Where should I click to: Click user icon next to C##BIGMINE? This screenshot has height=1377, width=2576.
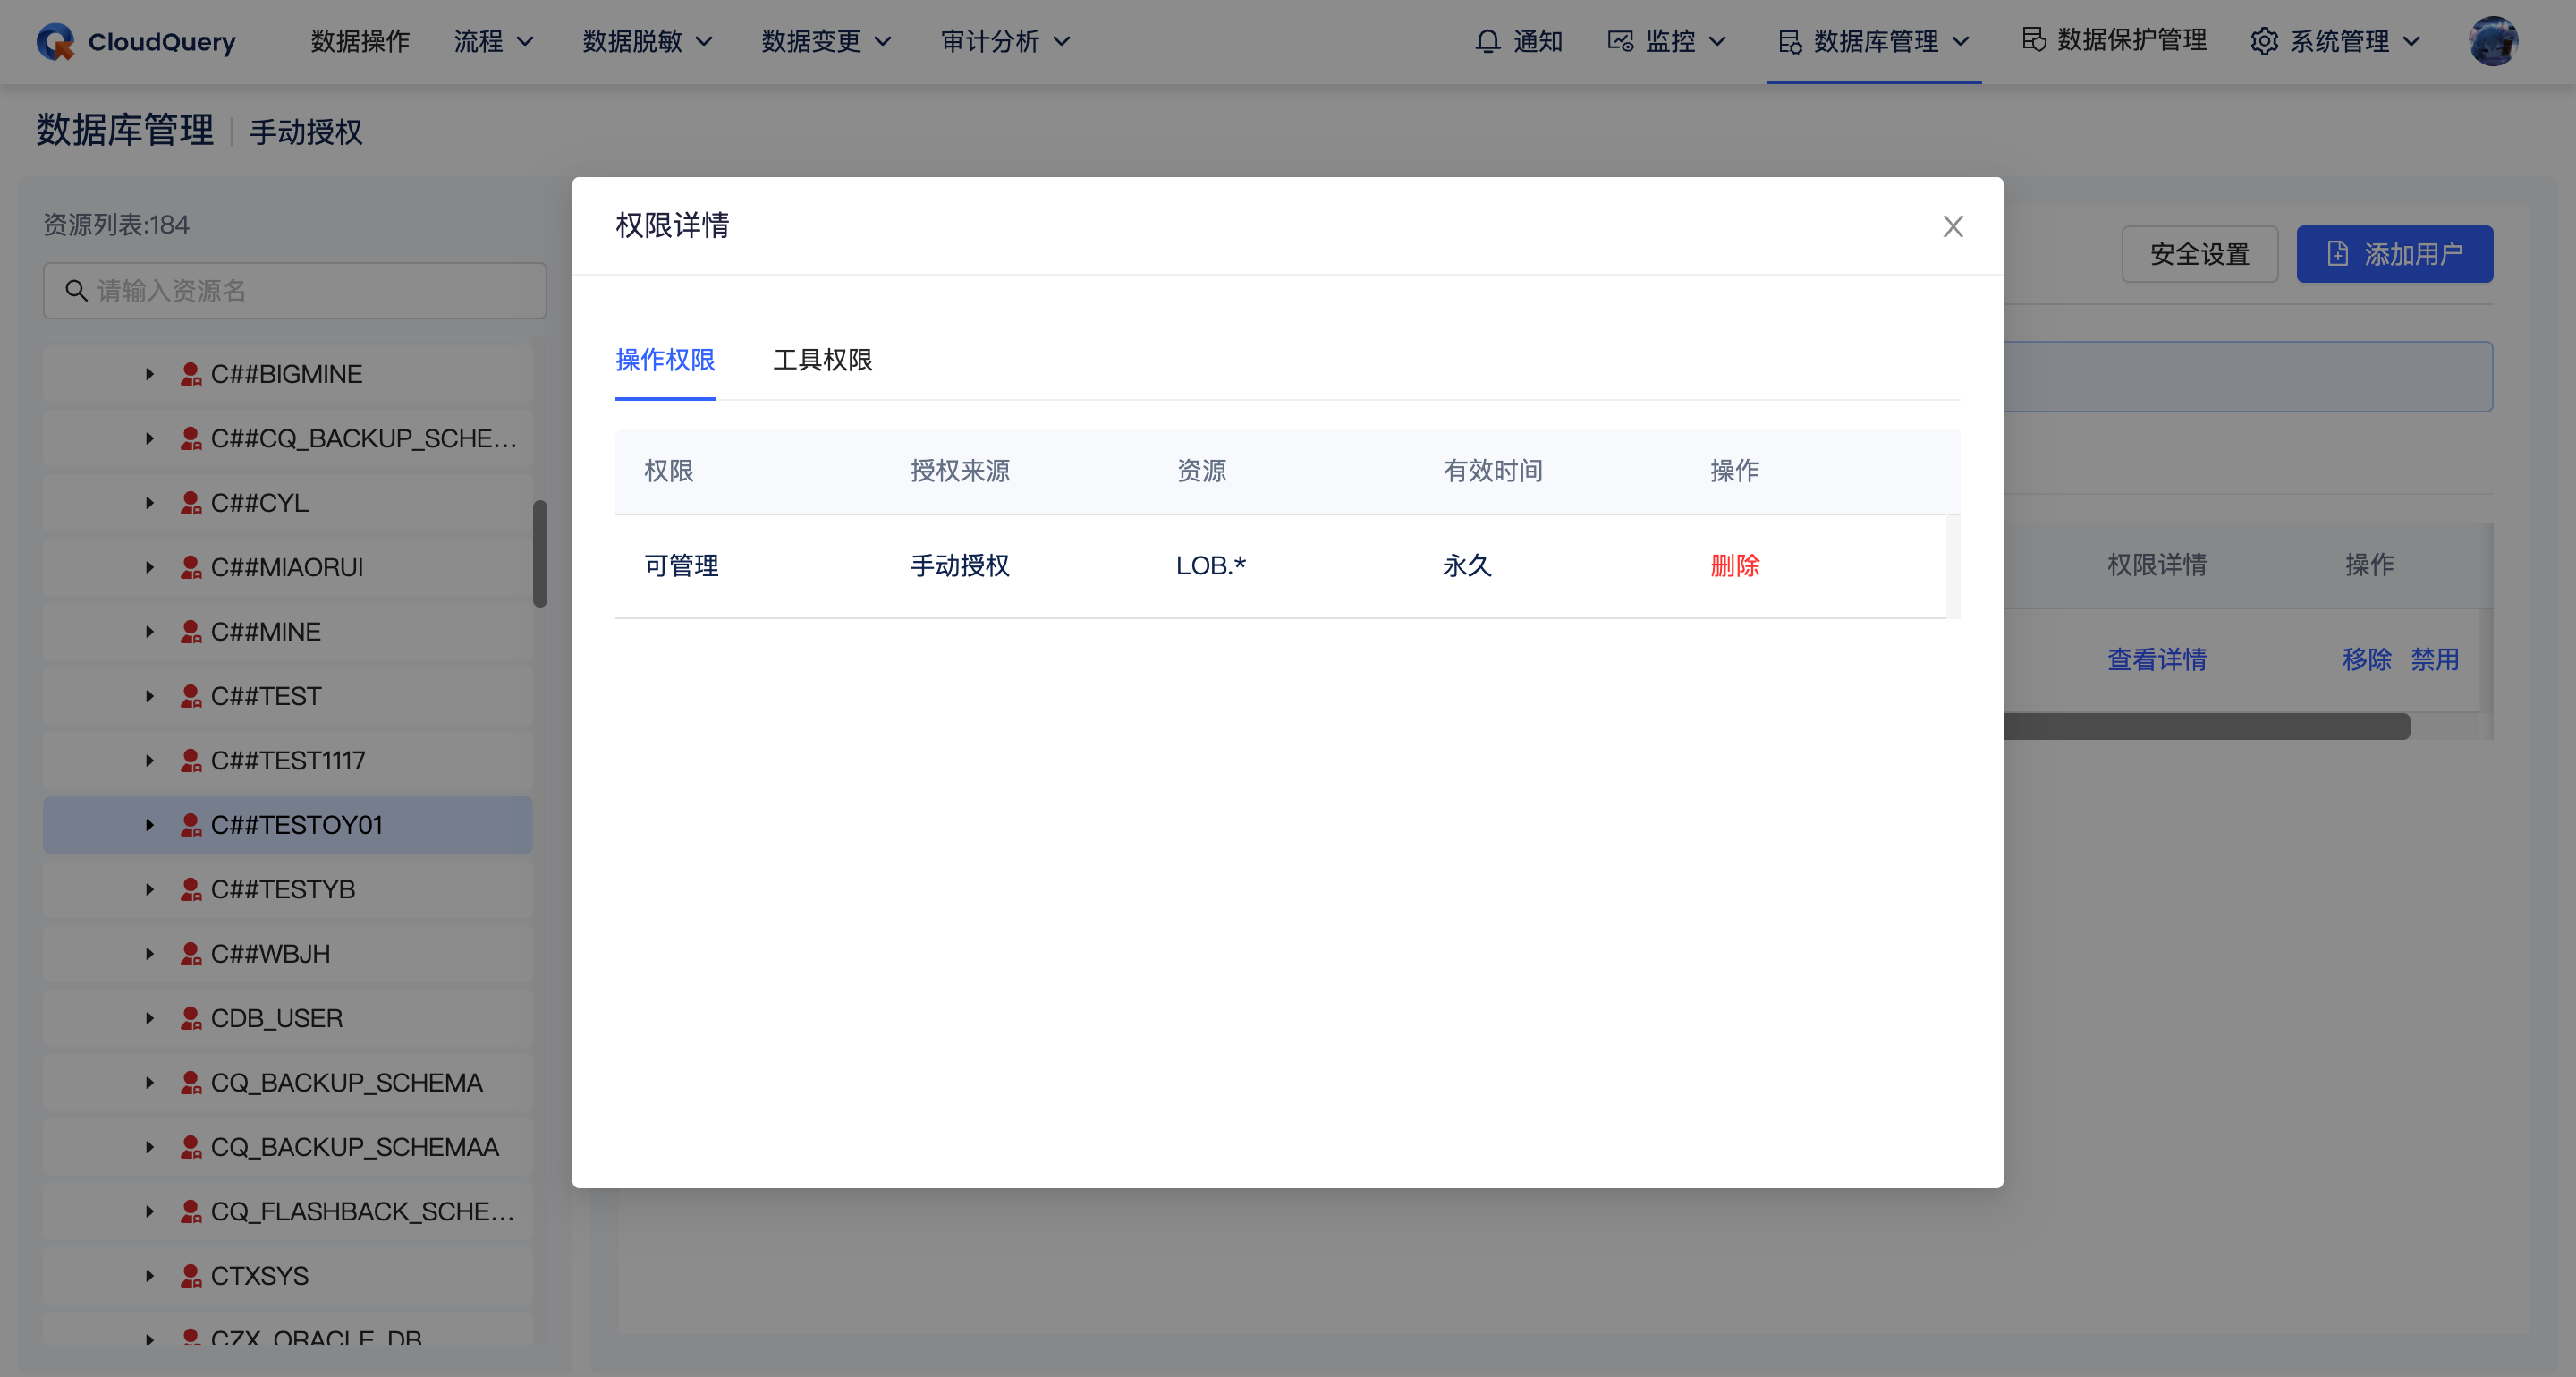[190, 374]
